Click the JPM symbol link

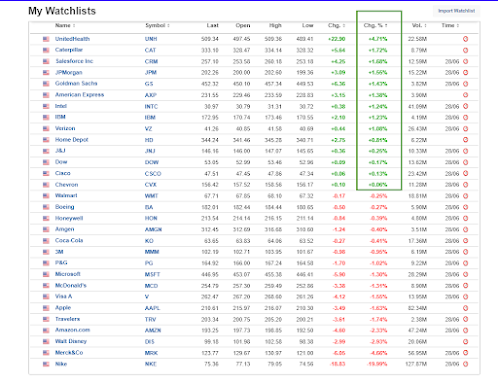[x=151, y=73]
